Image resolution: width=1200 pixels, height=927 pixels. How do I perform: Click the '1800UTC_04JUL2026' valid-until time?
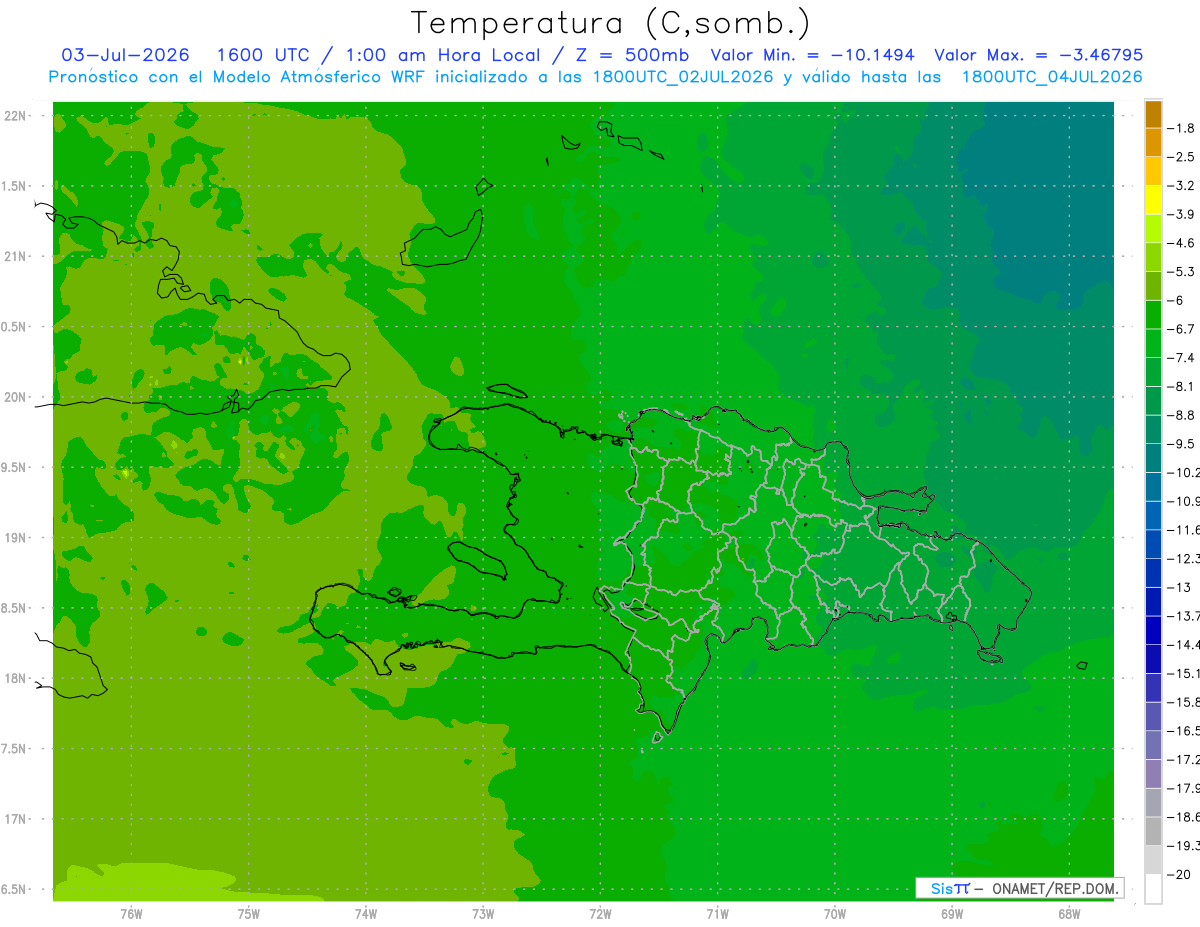coord(1052,77)
